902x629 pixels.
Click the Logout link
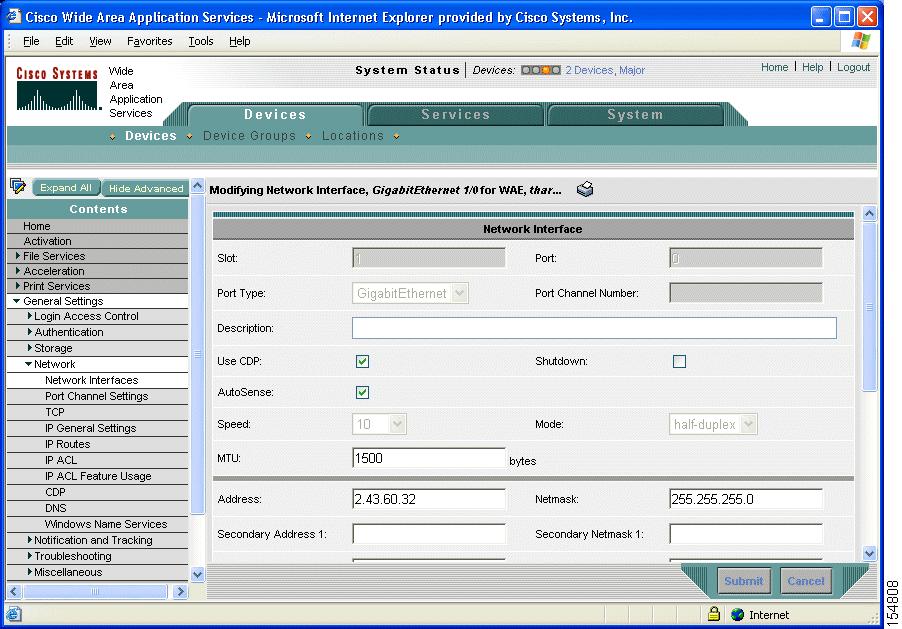point(853,67)
